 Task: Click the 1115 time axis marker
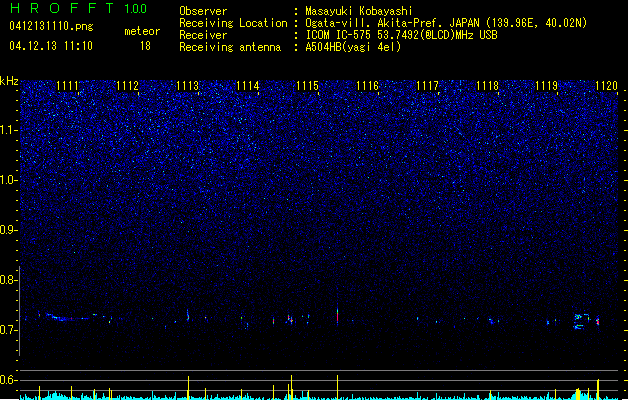click(307, 86)
